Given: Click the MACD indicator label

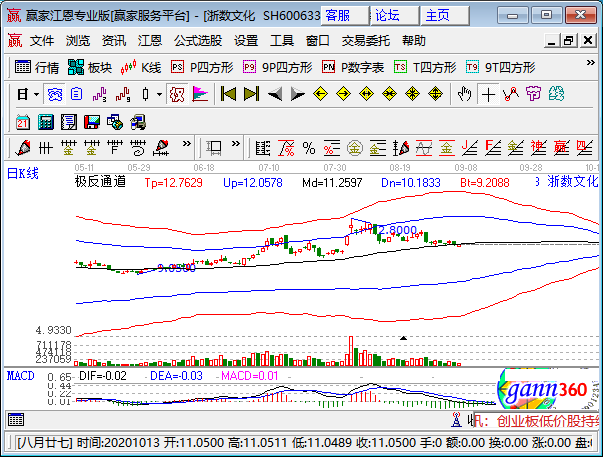Looking at the screenshot, I should pos(20,376).
